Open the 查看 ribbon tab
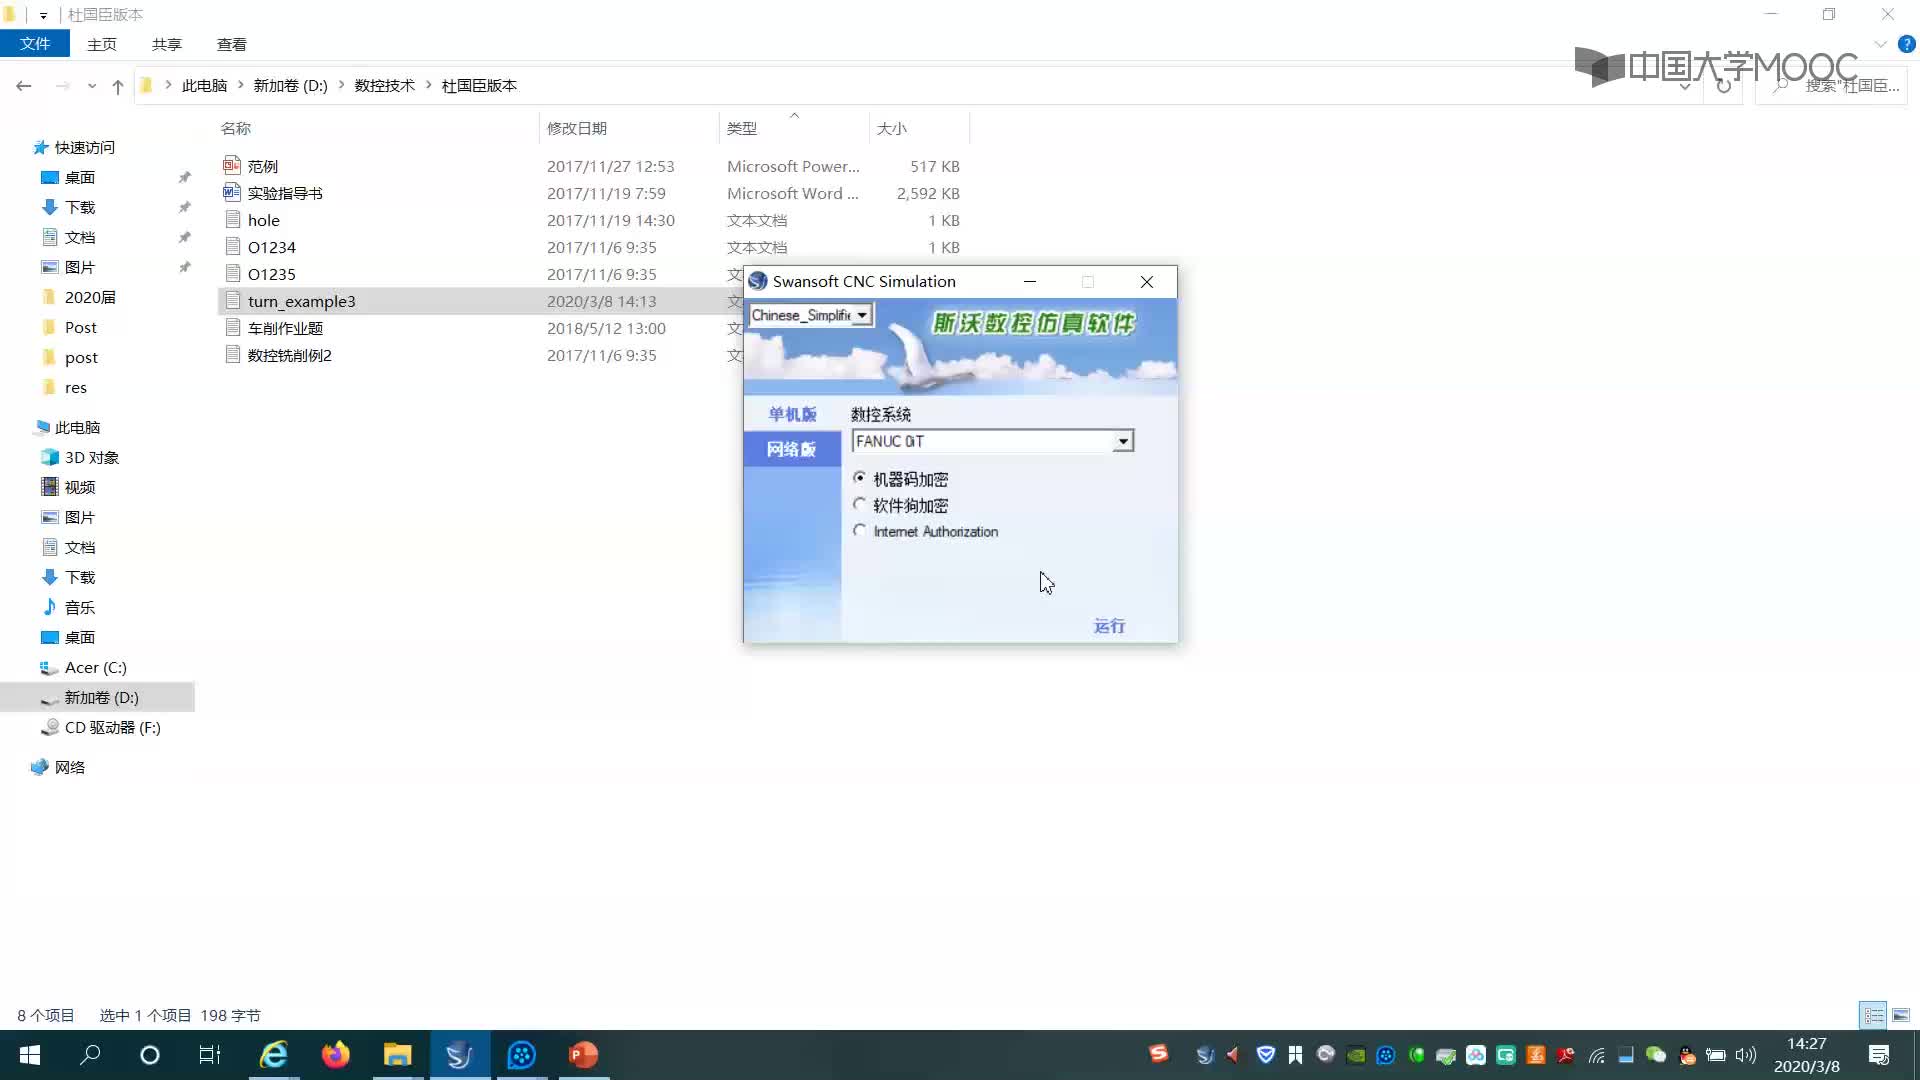Screen dimensions: 1920x1080 click(x=232, y=44)
